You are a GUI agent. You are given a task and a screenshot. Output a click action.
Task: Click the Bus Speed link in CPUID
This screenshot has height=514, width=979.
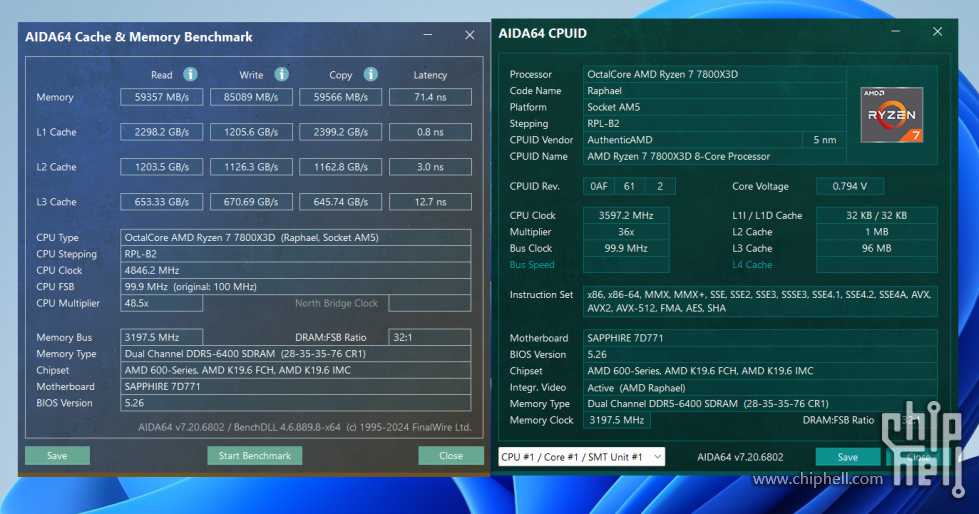532,264
